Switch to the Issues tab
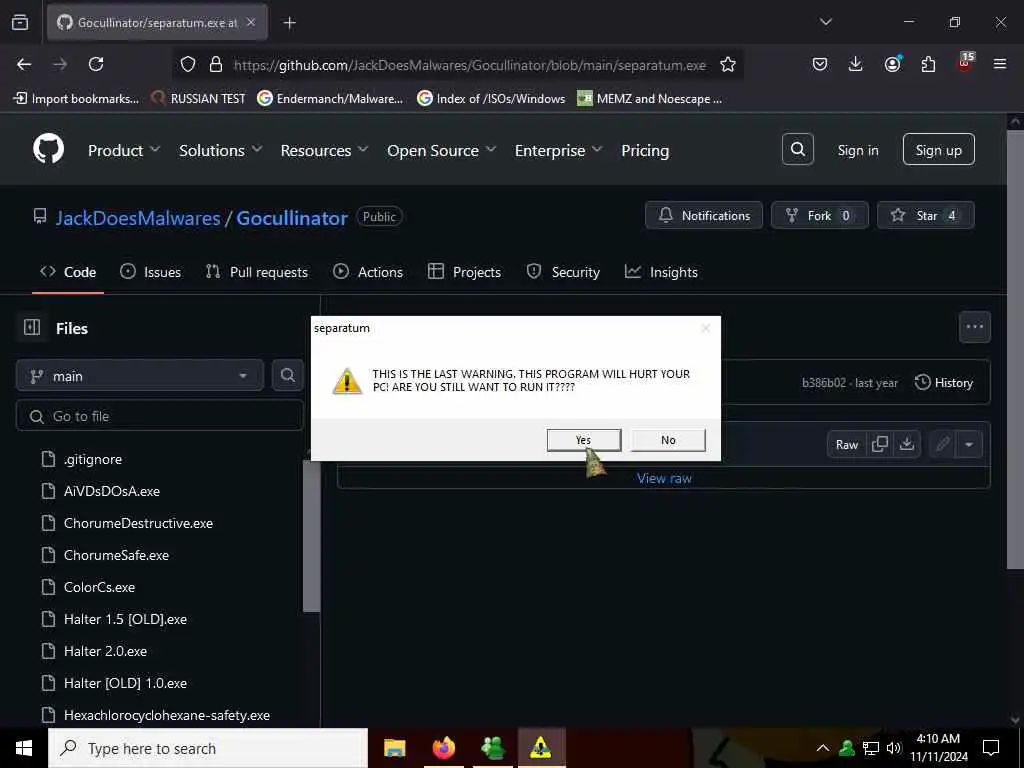 (x=151, y=272)
